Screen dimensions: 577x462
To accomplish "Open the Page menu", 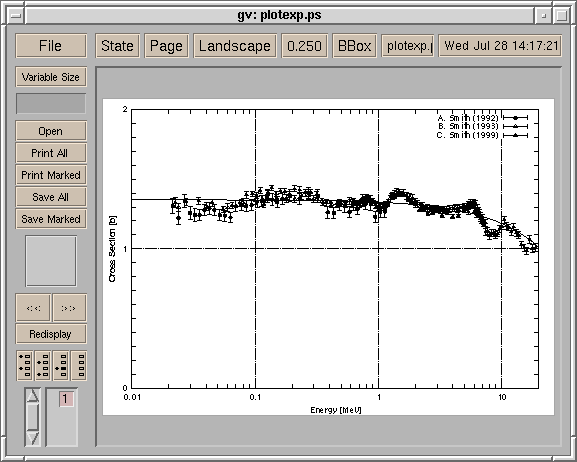I will pos(166,46).
